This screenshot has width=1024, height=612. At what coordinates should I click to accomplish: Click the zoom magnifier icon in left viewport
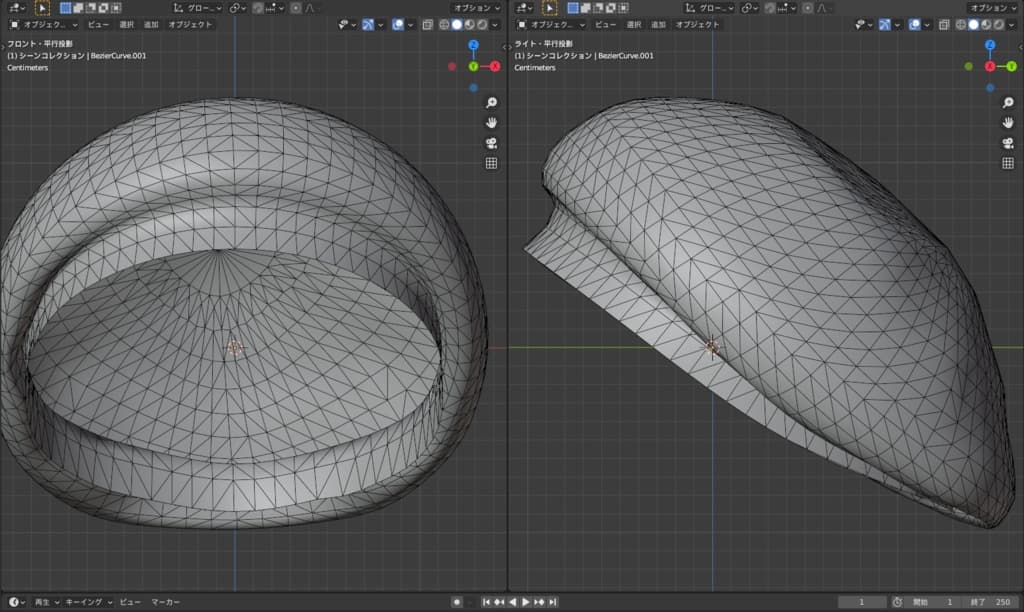(491, 102)
